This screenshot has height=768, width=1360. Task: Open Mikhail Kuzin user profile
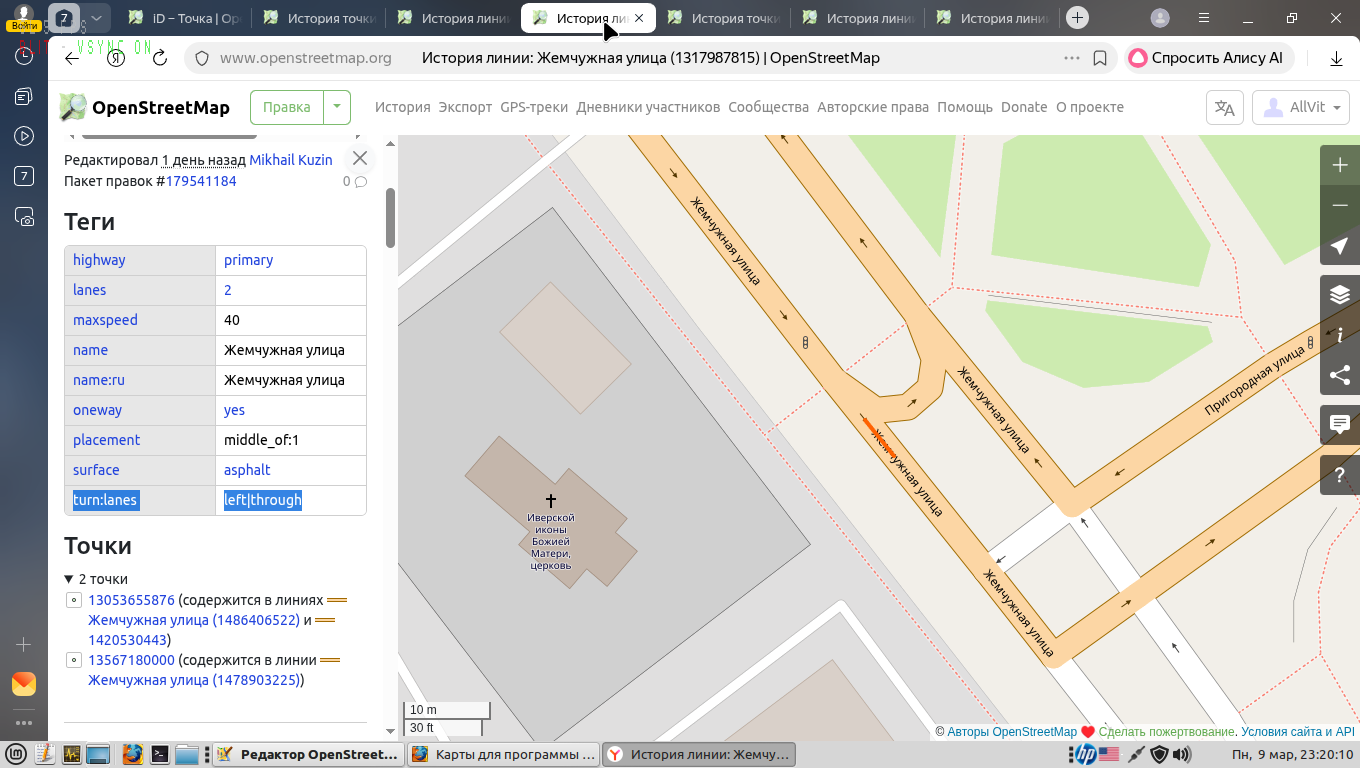point(290,160)
